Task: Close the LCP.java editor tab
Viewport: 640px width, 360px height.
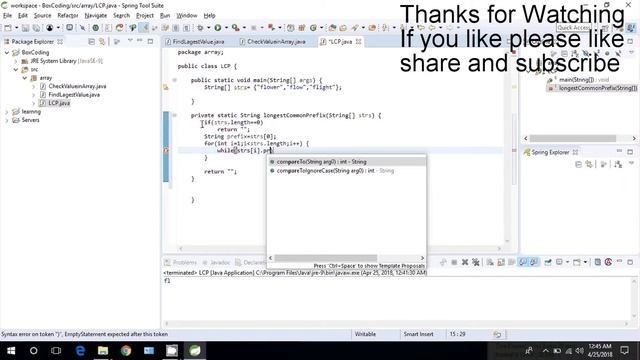Action: point(358,42)
